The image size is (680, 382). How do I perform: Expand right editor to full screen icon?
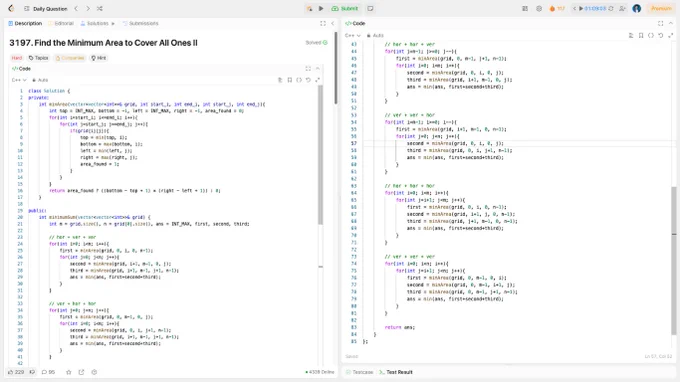click(670, 36)
